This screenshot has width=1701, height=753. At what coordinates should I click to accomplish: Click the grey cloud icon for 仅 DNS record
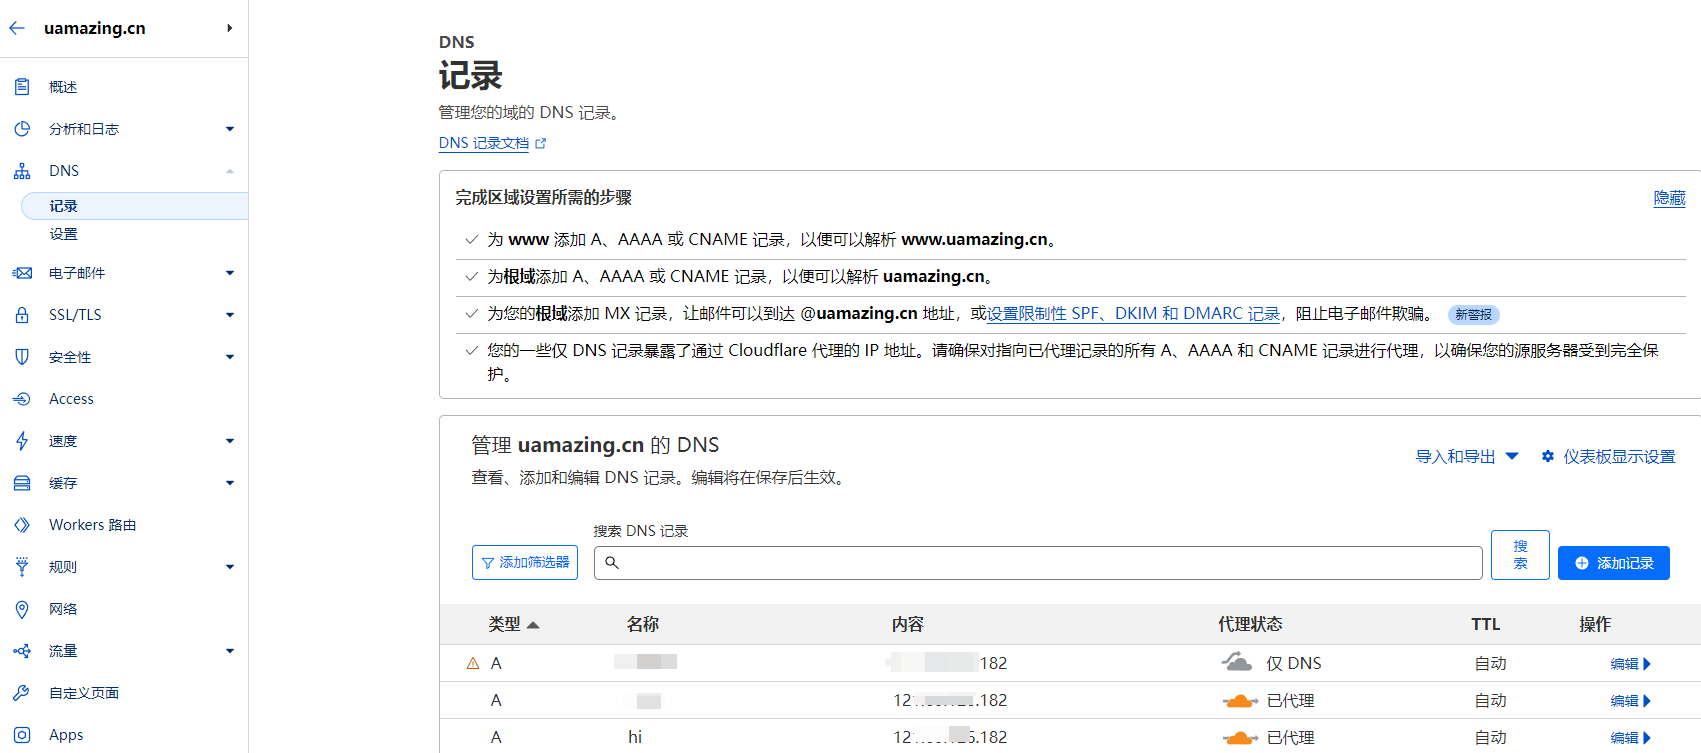coord(1237,662)
